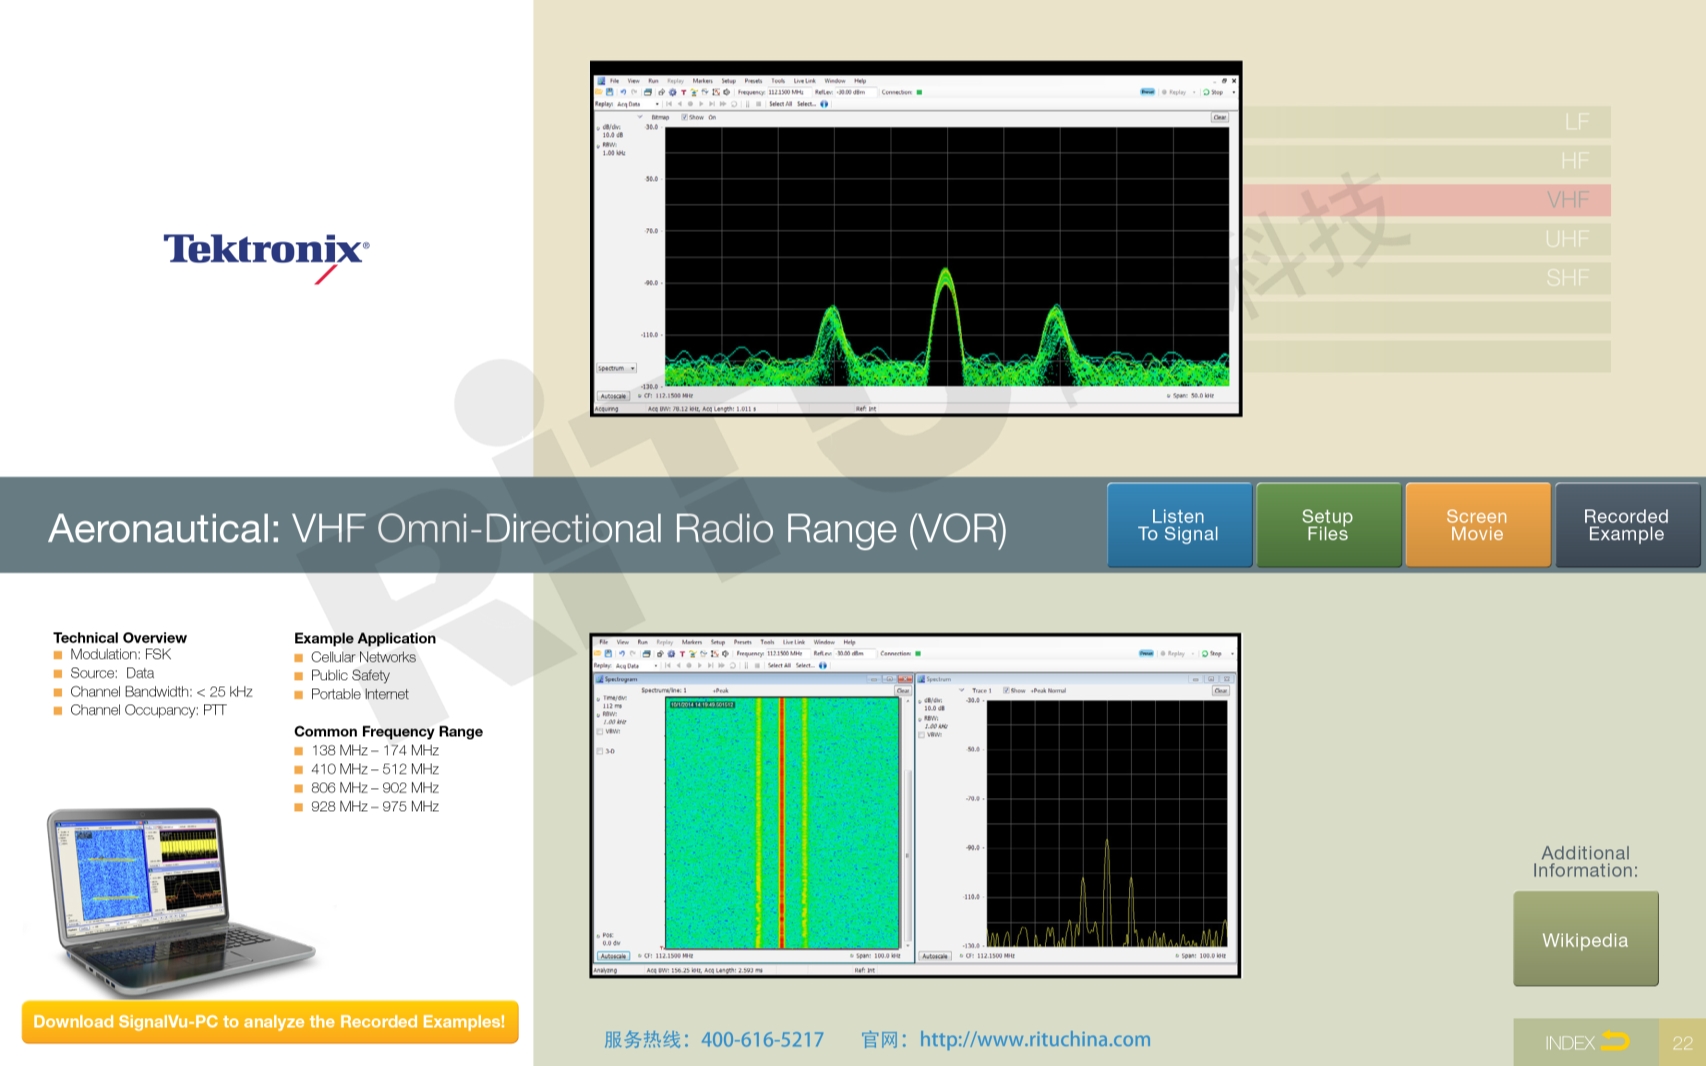Toggle the Show checkbox in the Bitmap trace row
1706x1066 pixels.
pyautogui.click(x=685, y=117)
